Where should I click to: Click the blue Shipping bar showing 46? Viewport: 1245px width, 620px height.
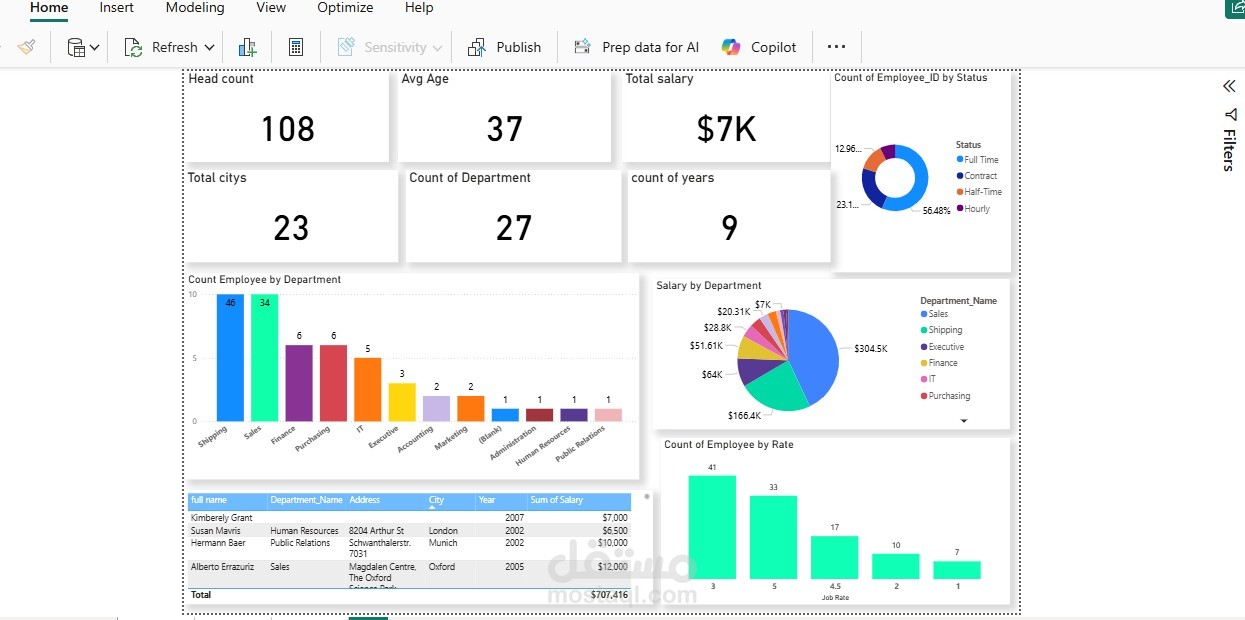tap(230, 358)
